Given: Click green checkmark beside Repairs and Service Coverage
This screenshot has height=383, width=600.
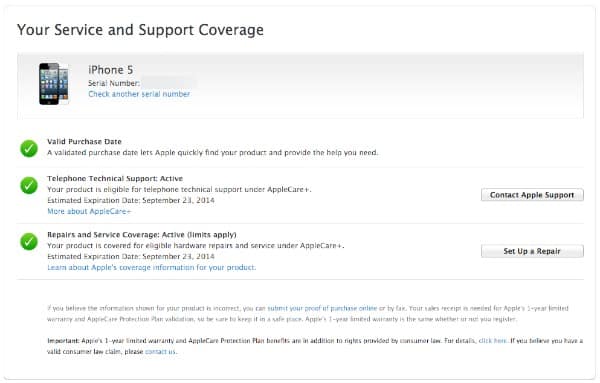Looking at the screenshot, I should click(29, 241).
